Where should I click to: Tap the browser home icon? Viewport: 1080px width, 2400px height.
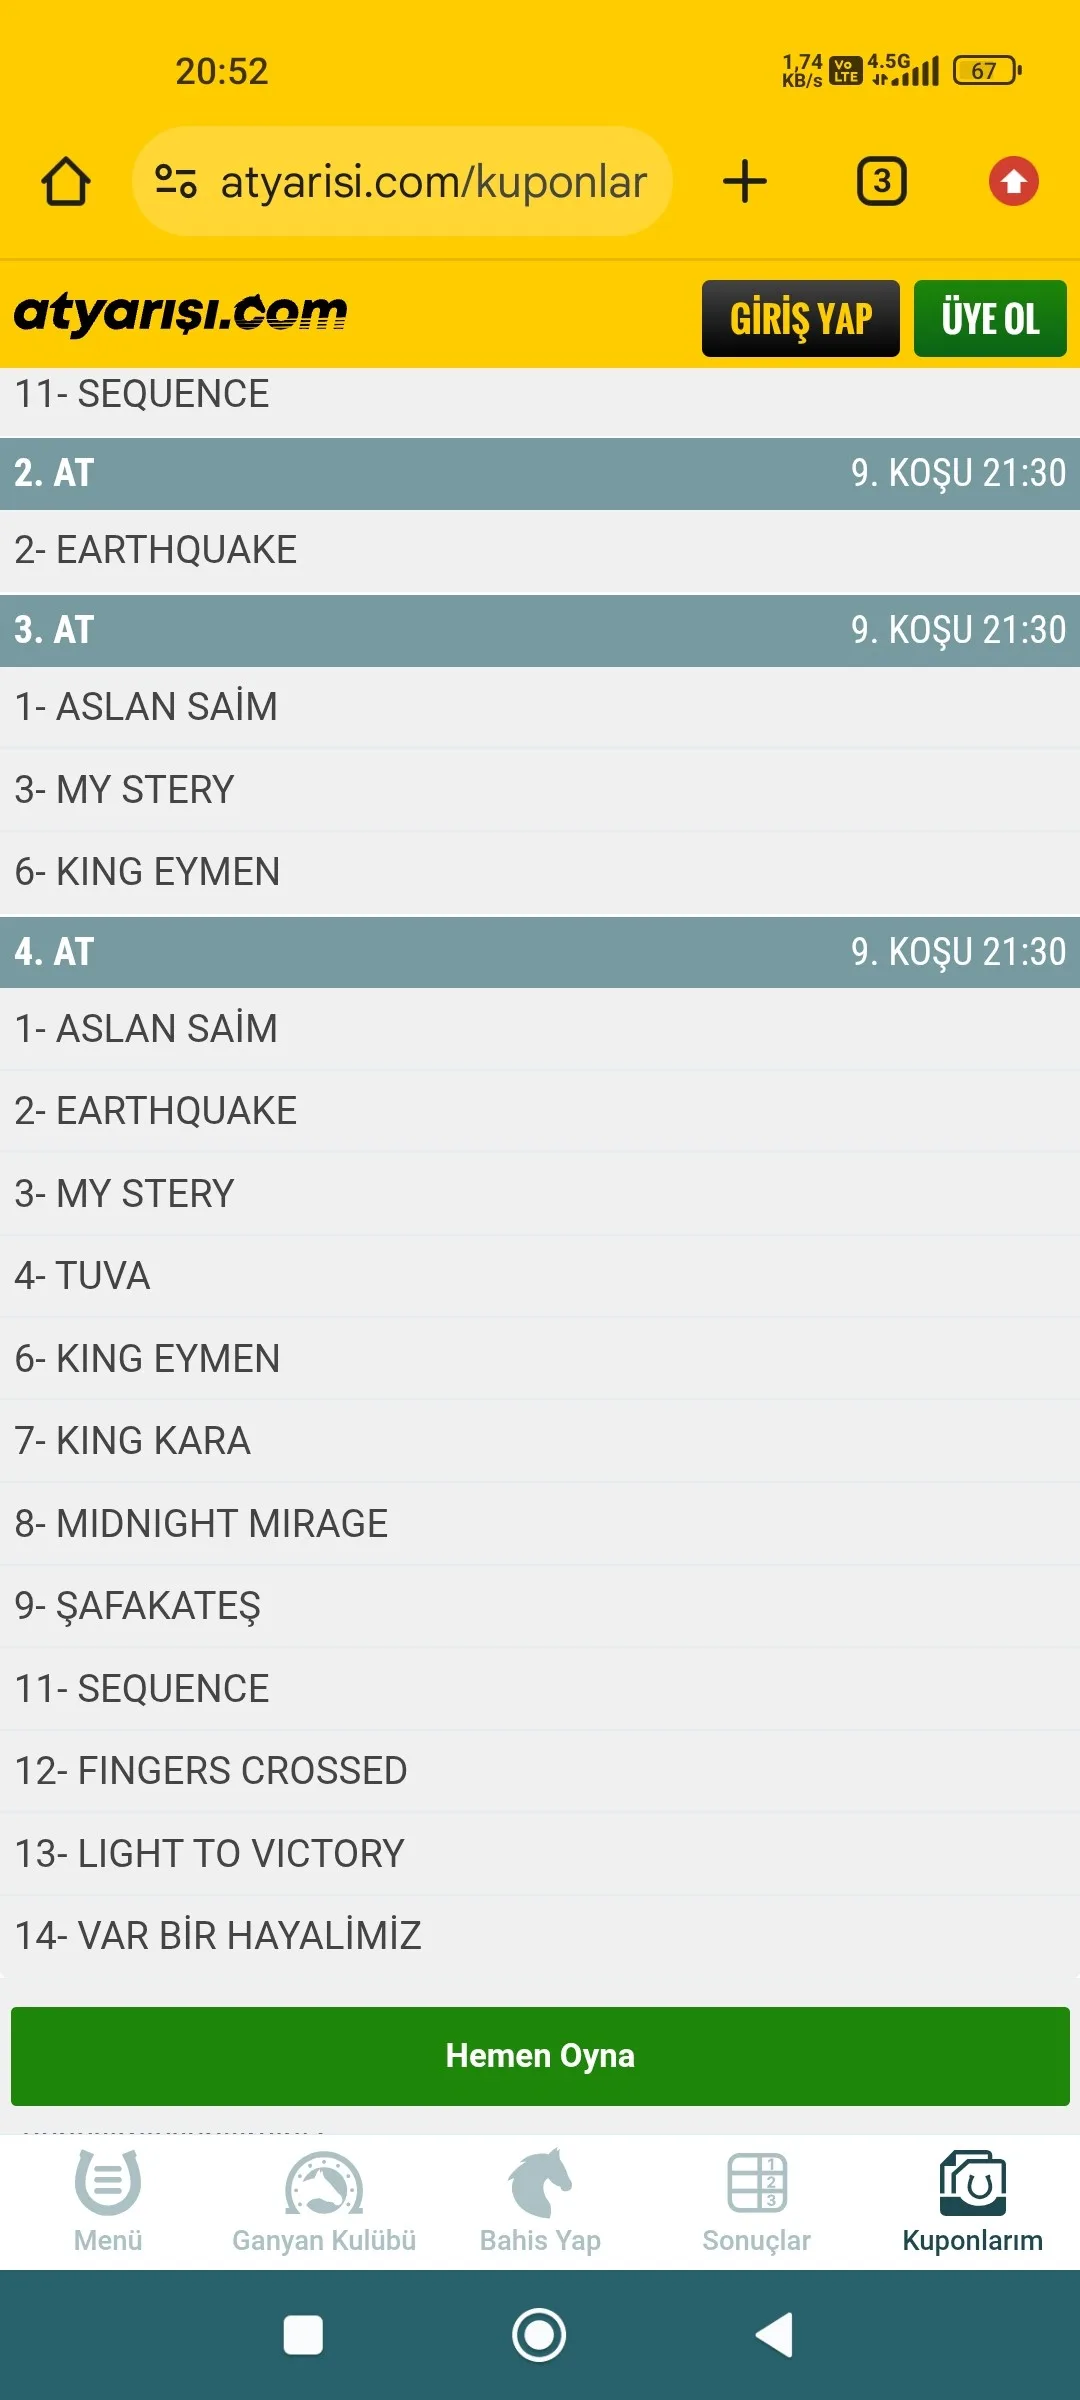pyautogui.click(x=66, y=182)
